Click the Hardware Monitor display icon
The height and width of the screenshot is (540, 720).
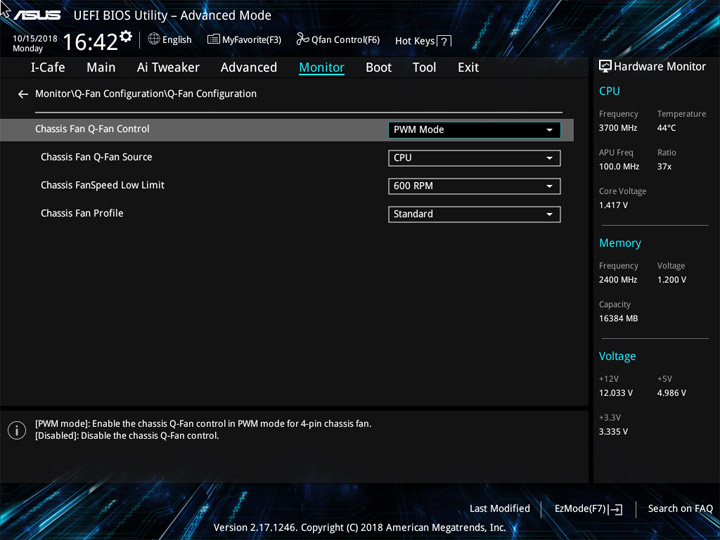pyautogui.click(x=605, y=67)
